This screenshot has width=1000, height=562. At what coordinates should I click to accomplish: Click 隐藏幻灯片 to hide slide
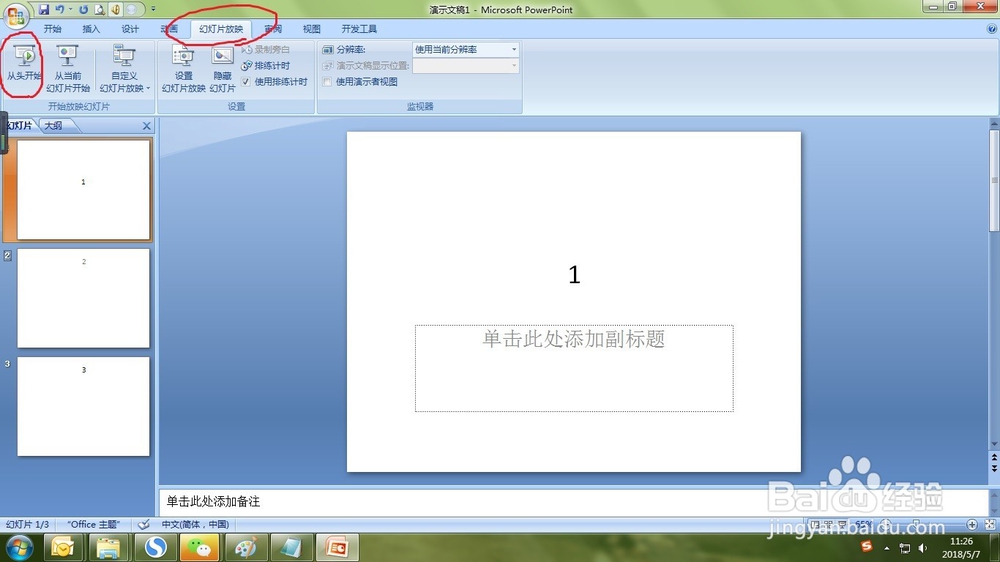click(222, 69)
